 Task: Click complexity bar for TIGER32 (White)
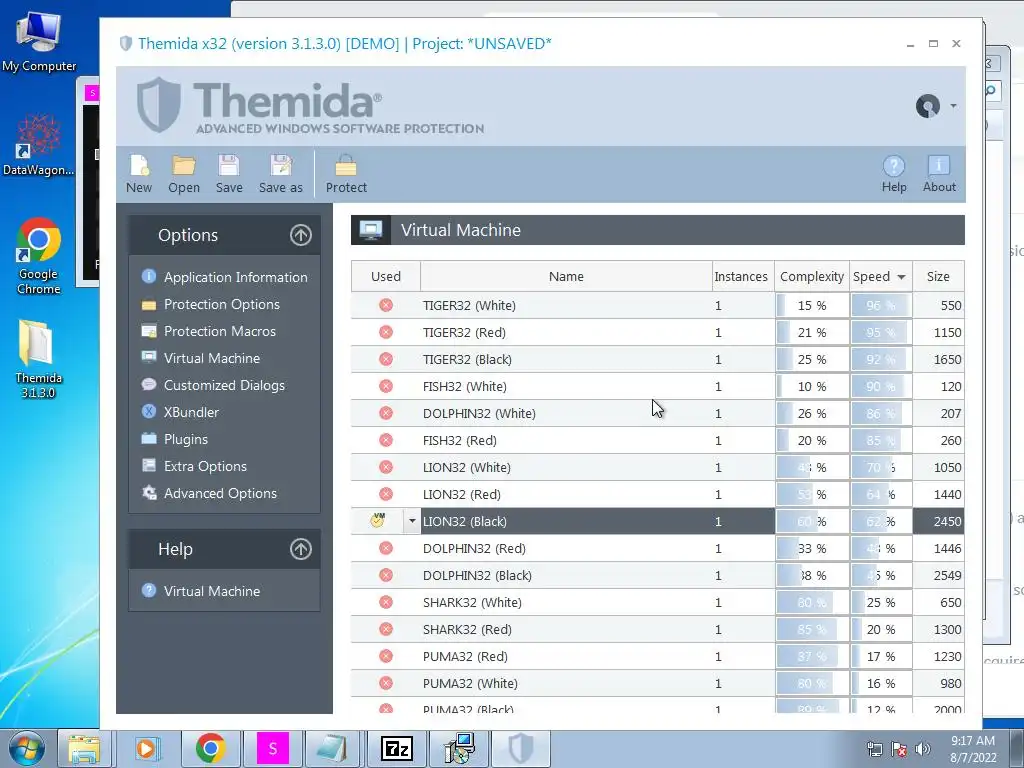(812, 305)
